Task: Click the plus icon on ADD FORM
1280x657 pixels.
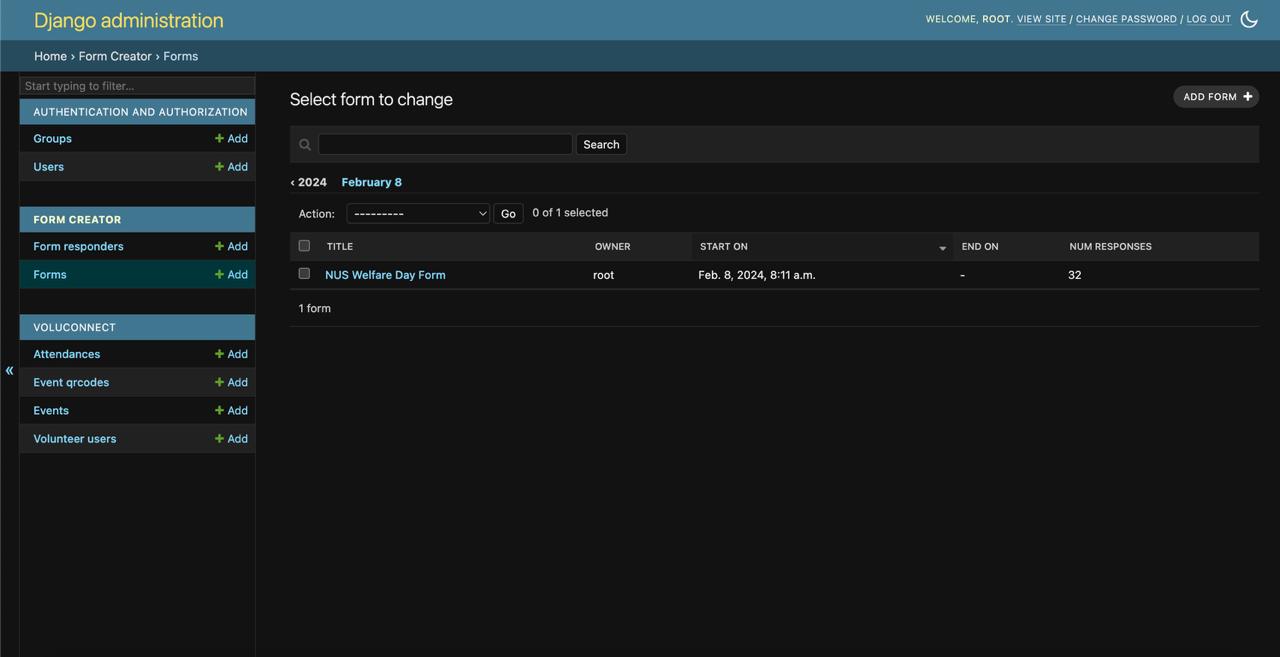Action: pos(1247,97)
